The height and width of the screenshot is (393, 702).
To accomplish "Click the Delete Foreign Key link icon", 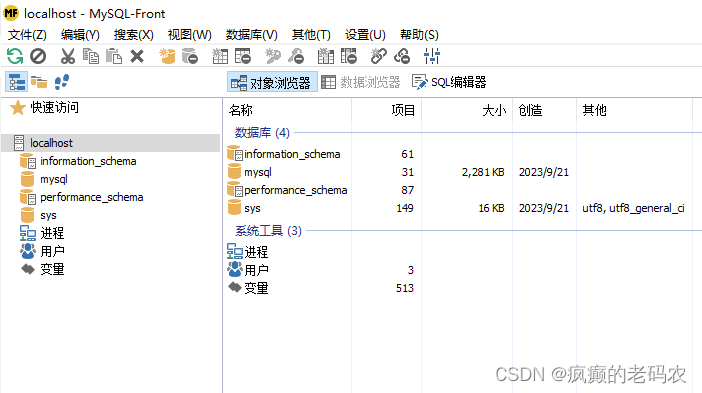I will 402,56.
